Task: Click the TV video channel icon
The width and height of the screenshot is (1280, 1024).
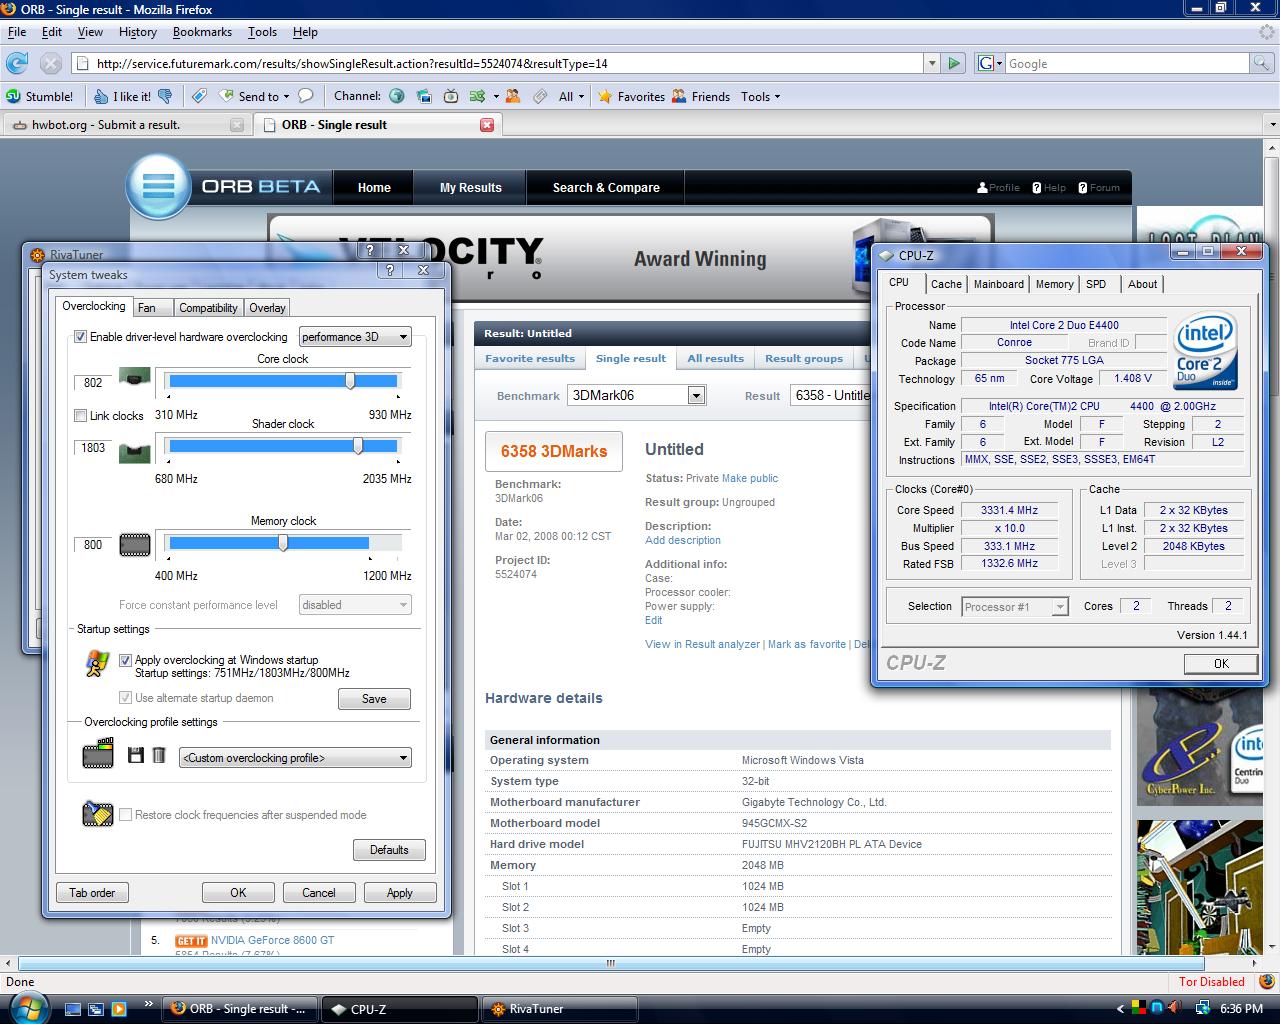Action: (x=451, y=96)
